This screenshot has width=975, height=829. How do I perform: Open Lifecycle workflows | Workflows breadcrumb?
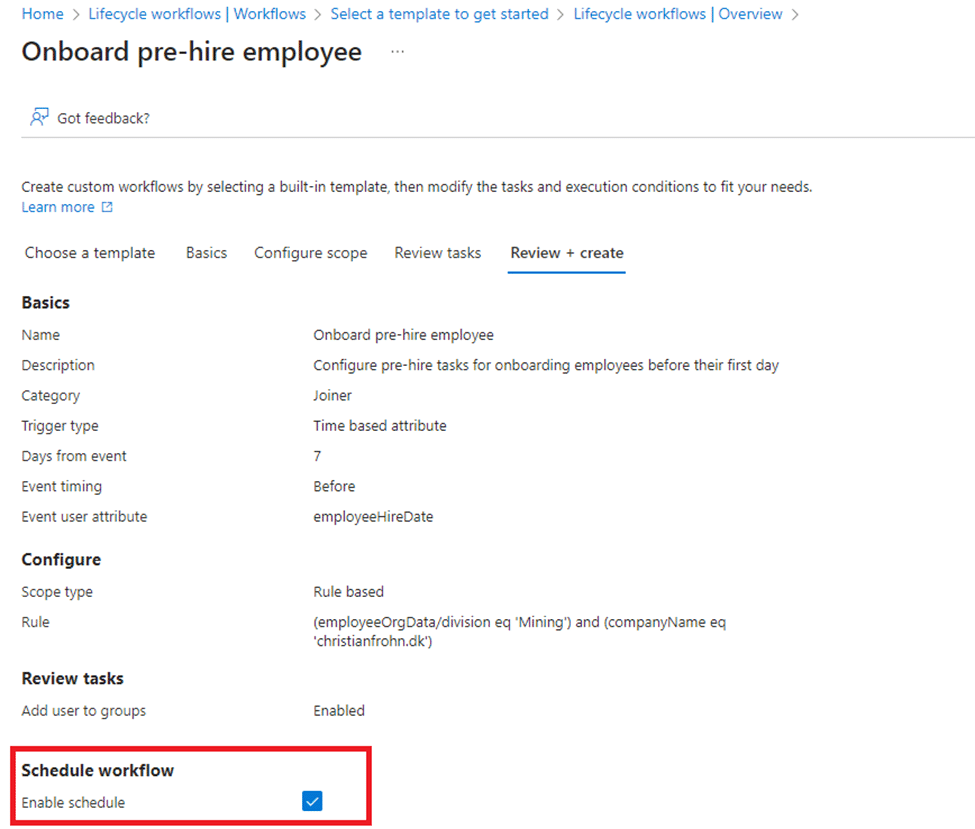pyautogui.click(x=197, y=14)
